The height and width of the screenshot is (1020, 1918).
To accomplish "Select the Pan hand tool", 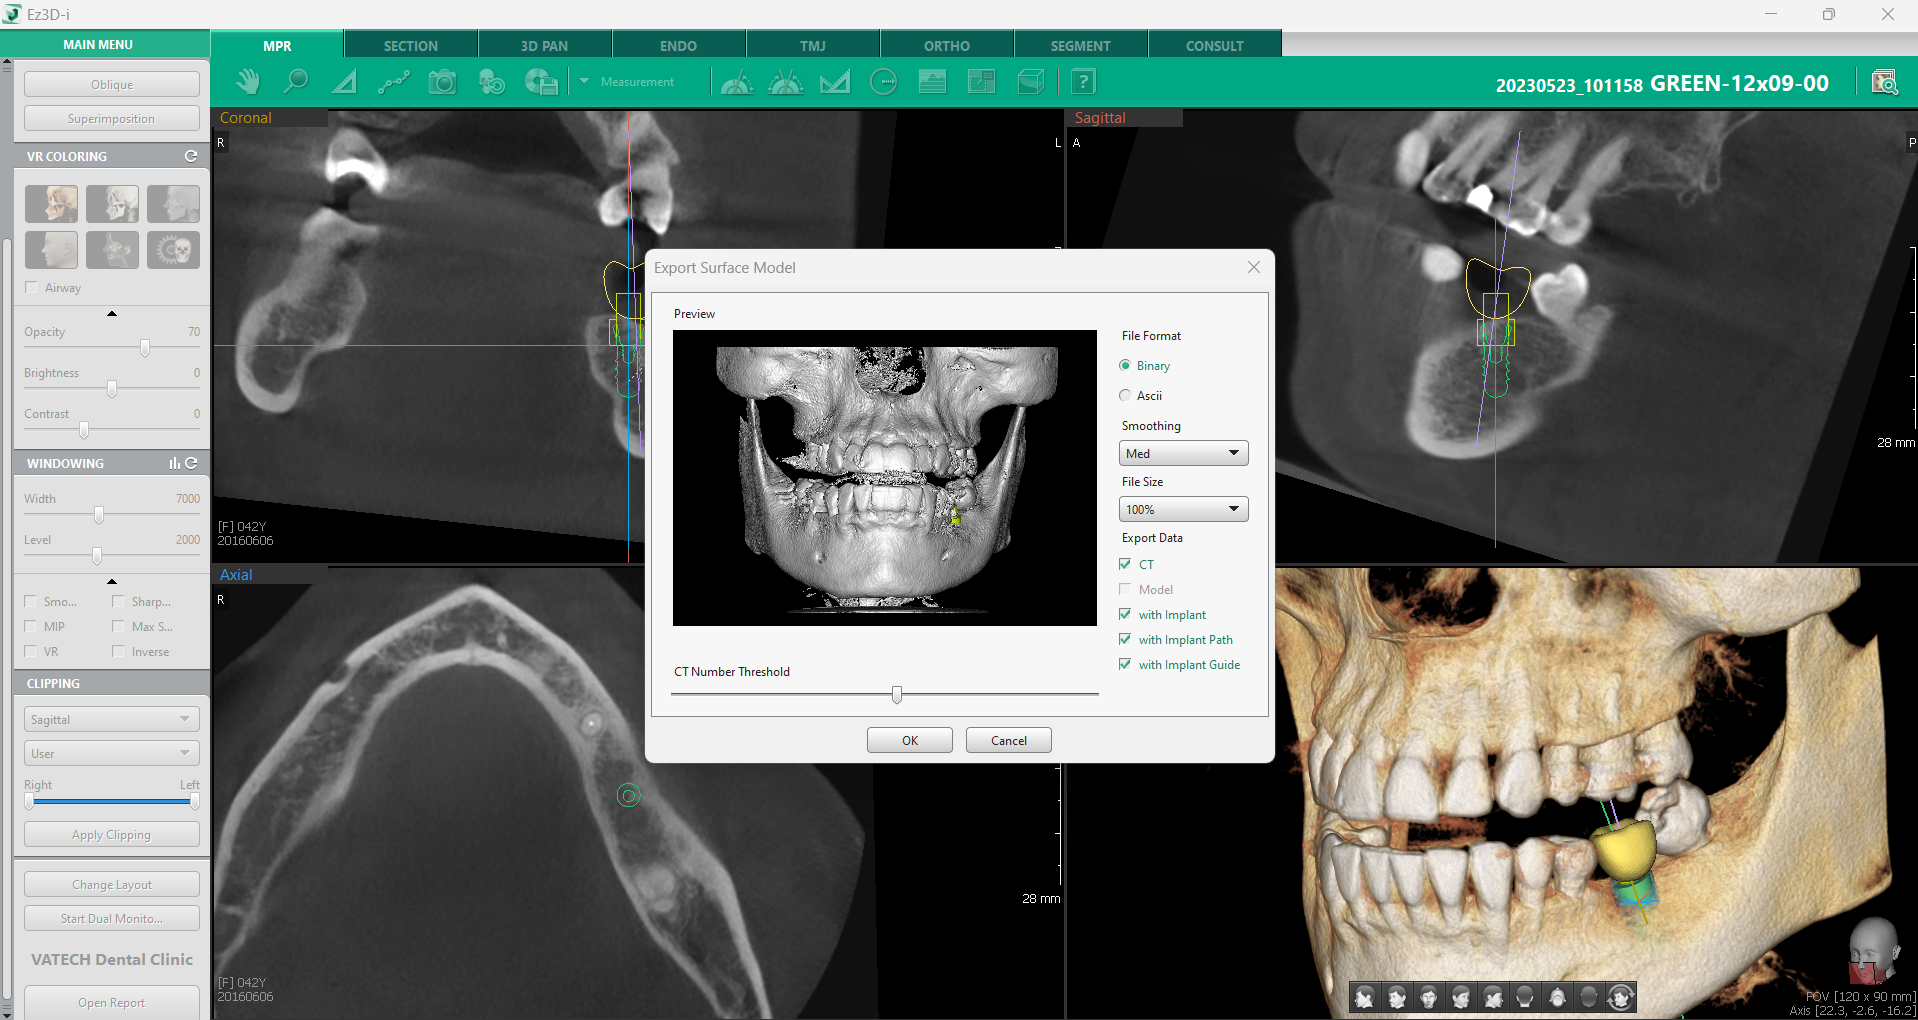I will [x=247, y=82].
